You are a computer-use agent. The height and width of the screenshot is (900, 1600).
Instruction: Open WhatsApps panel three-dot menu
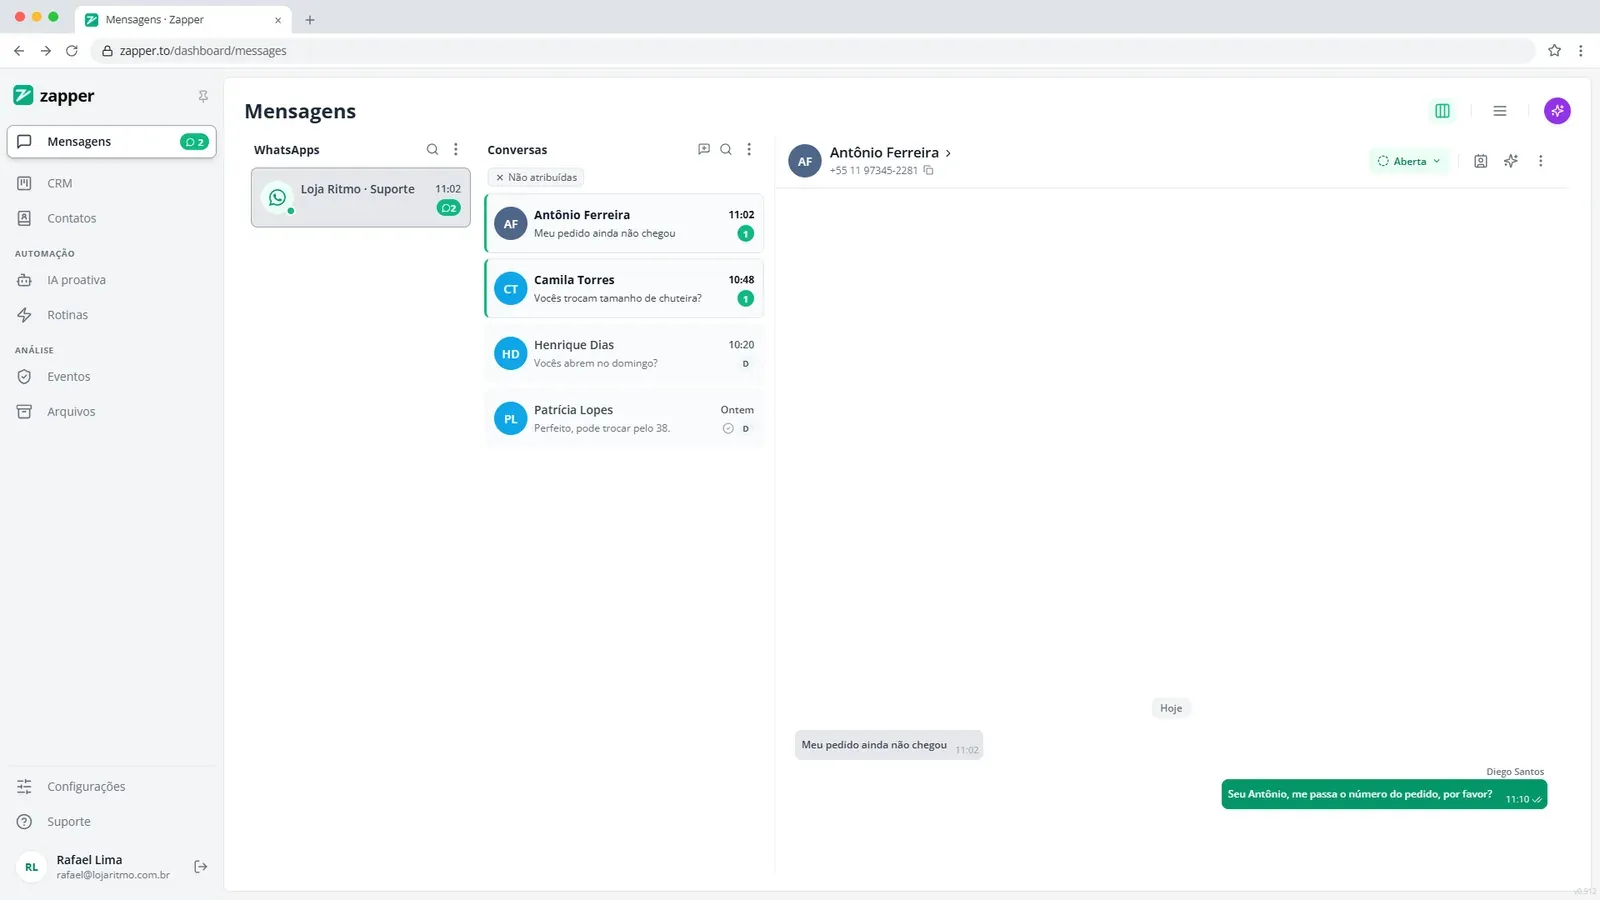click(456, 149)
